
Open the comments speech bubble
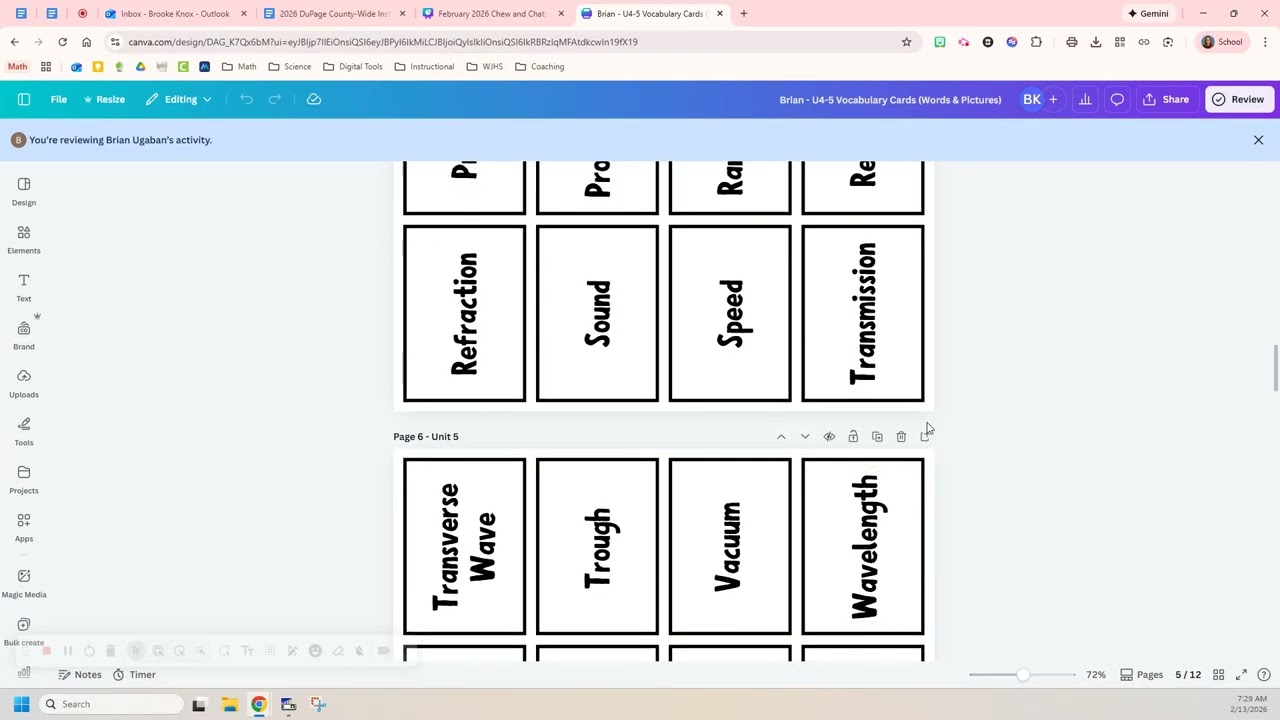1117,99
